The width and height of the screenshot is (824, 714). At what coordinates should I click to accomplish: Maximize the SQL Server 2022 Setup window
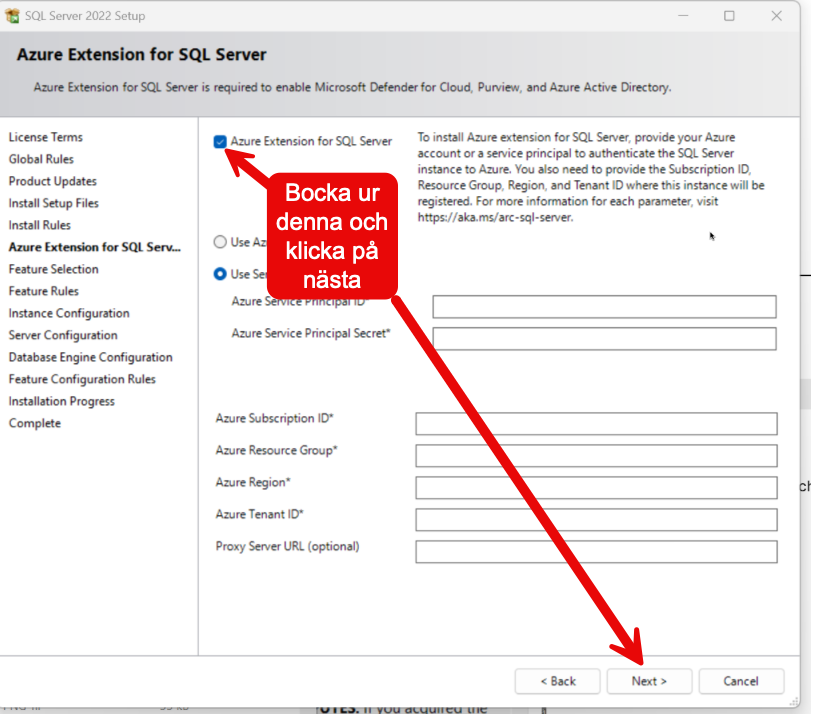point(729,16)
